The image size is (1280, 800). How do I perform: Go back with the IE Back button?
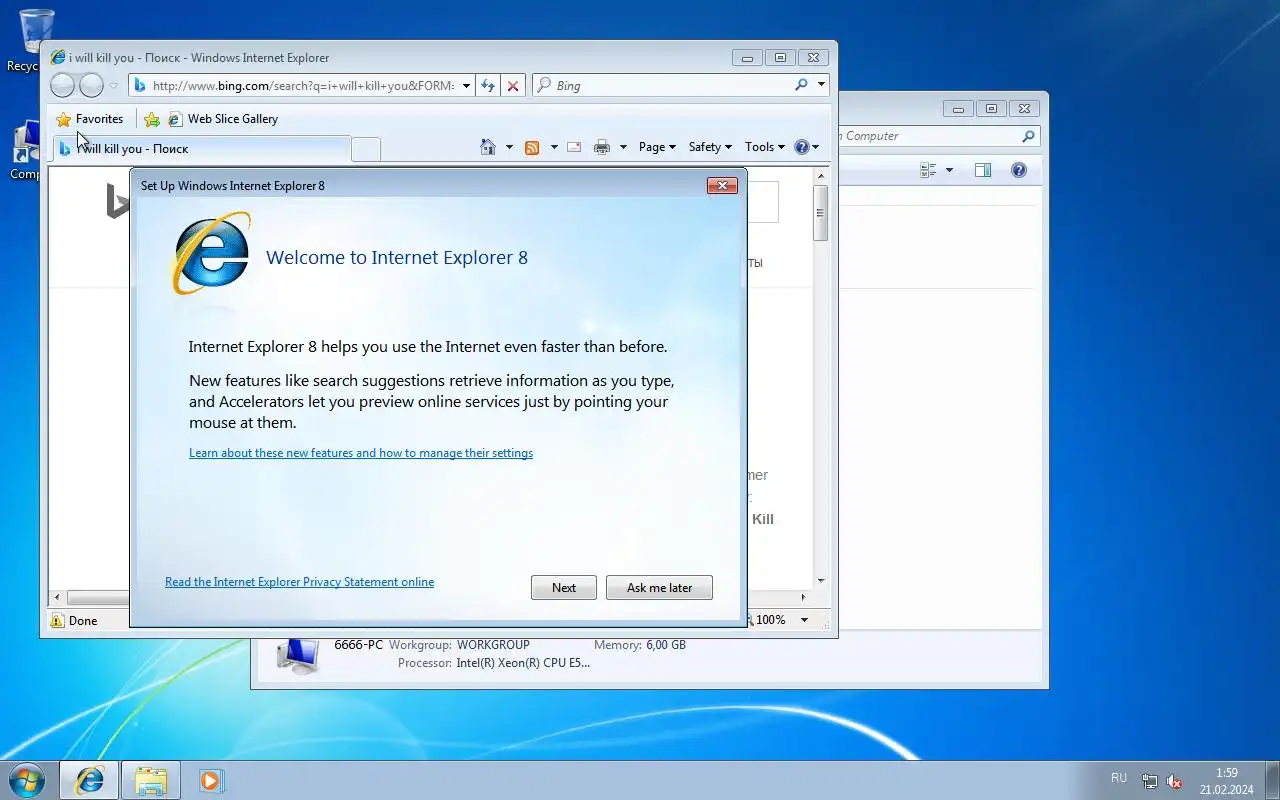pyautogui.click(x=62, y=85)
